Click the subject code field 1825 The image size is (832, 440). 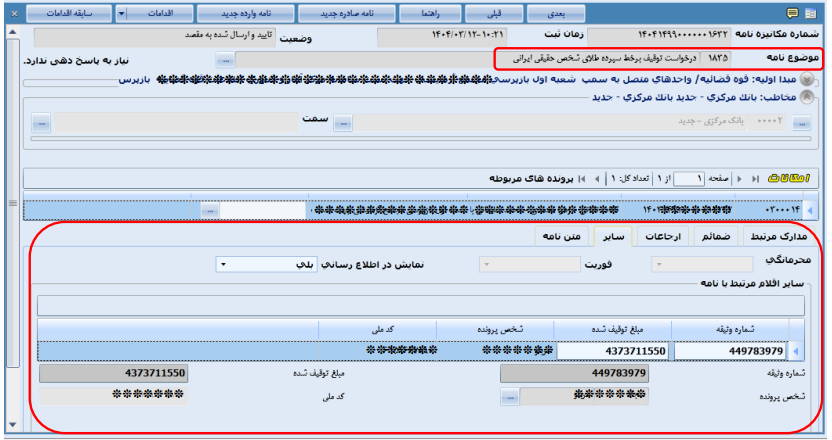pyautogui.click(x=716, y=59)
